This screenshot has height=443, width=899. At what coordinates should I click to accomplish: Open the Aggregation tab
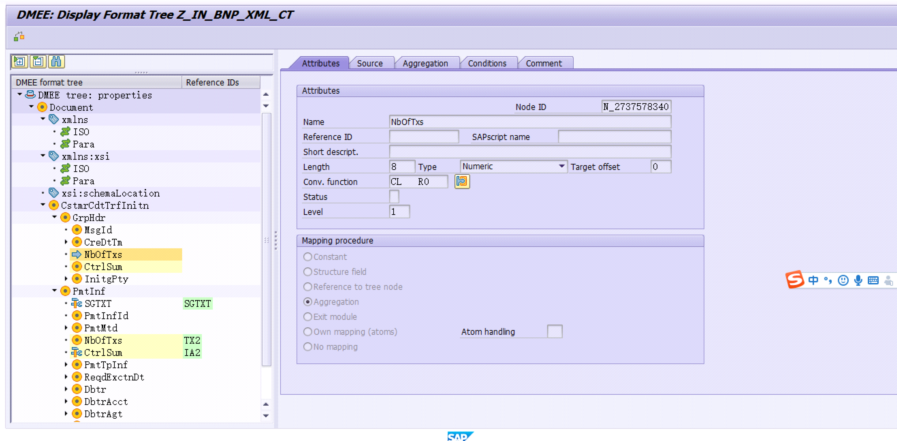425,64
